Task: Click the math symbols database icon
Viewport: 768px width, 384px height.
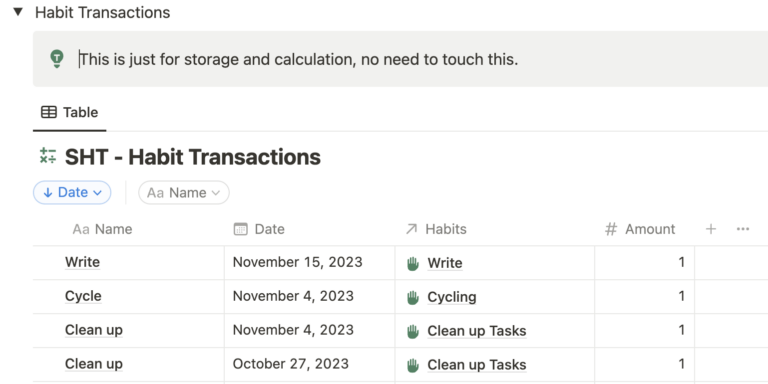Action: (x=48, y=156)
